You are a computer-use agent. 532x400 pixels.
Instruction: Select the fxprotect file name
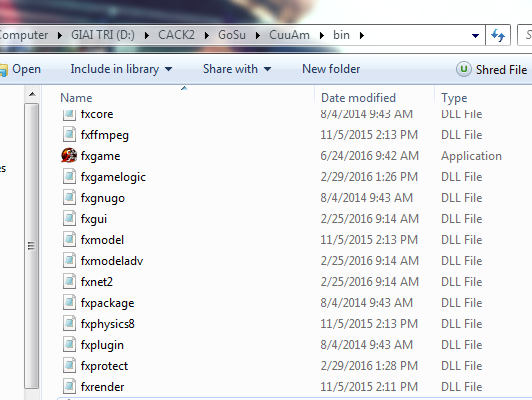tap(104, 366)
